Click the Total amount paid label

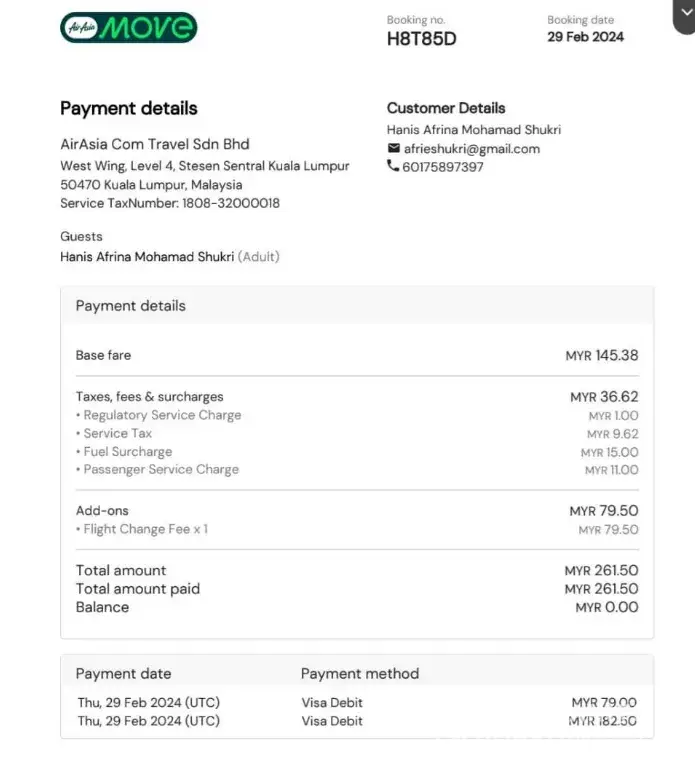pyautogui.click(x=138, y=589)
